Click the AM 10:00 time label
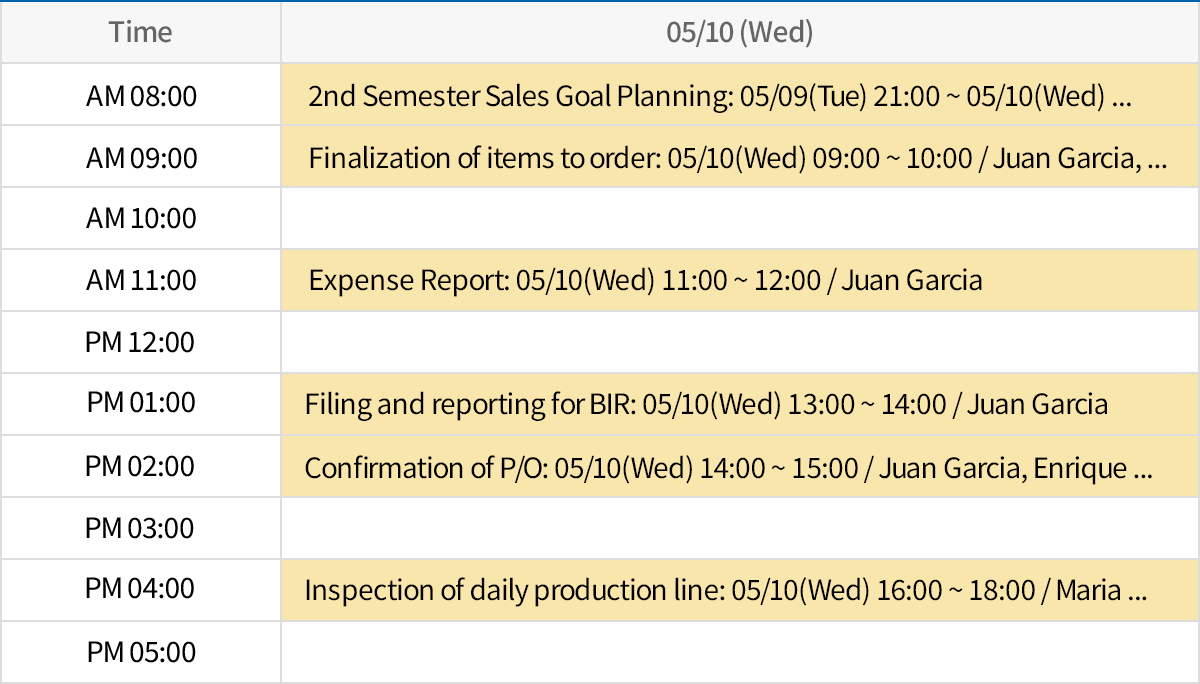 point(140,218)
